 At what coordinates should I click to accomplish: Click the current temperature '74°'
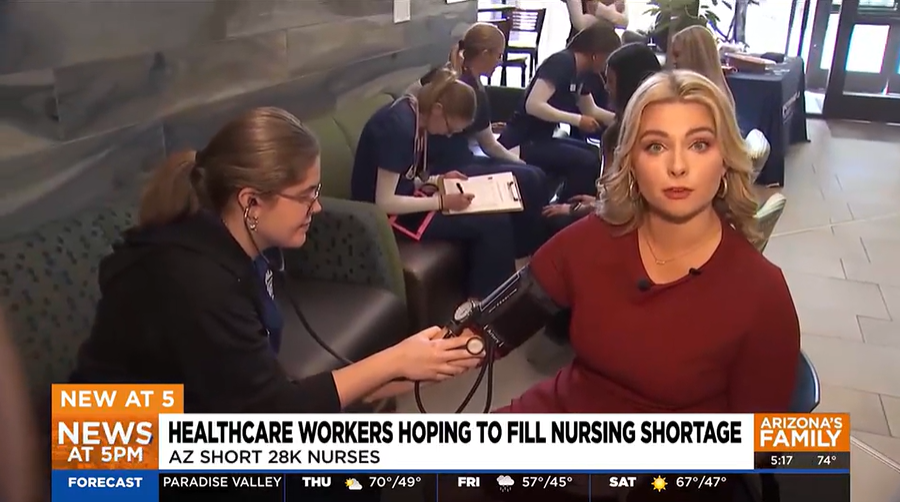click(x=827, y=460)
